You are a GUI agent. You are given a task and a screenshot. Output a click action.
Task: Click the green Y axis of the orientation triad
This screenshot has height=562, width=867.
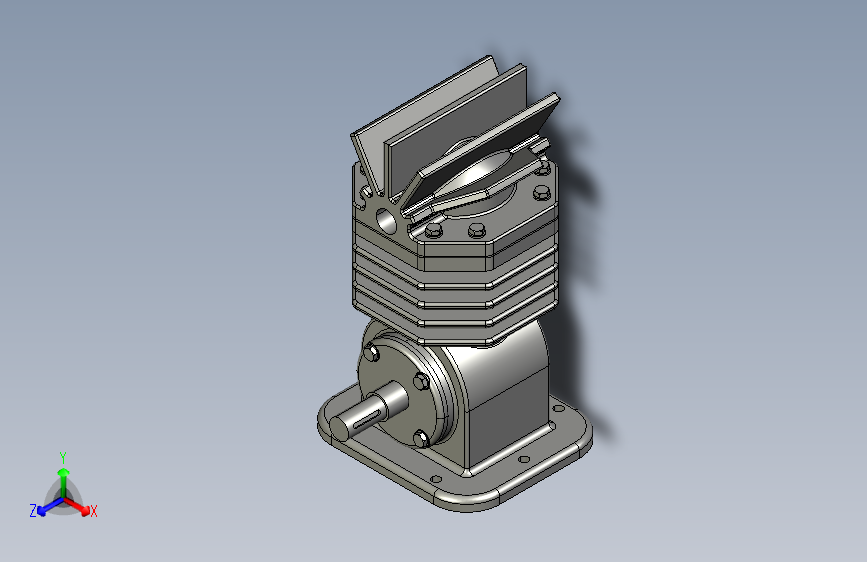coord(64,483)
